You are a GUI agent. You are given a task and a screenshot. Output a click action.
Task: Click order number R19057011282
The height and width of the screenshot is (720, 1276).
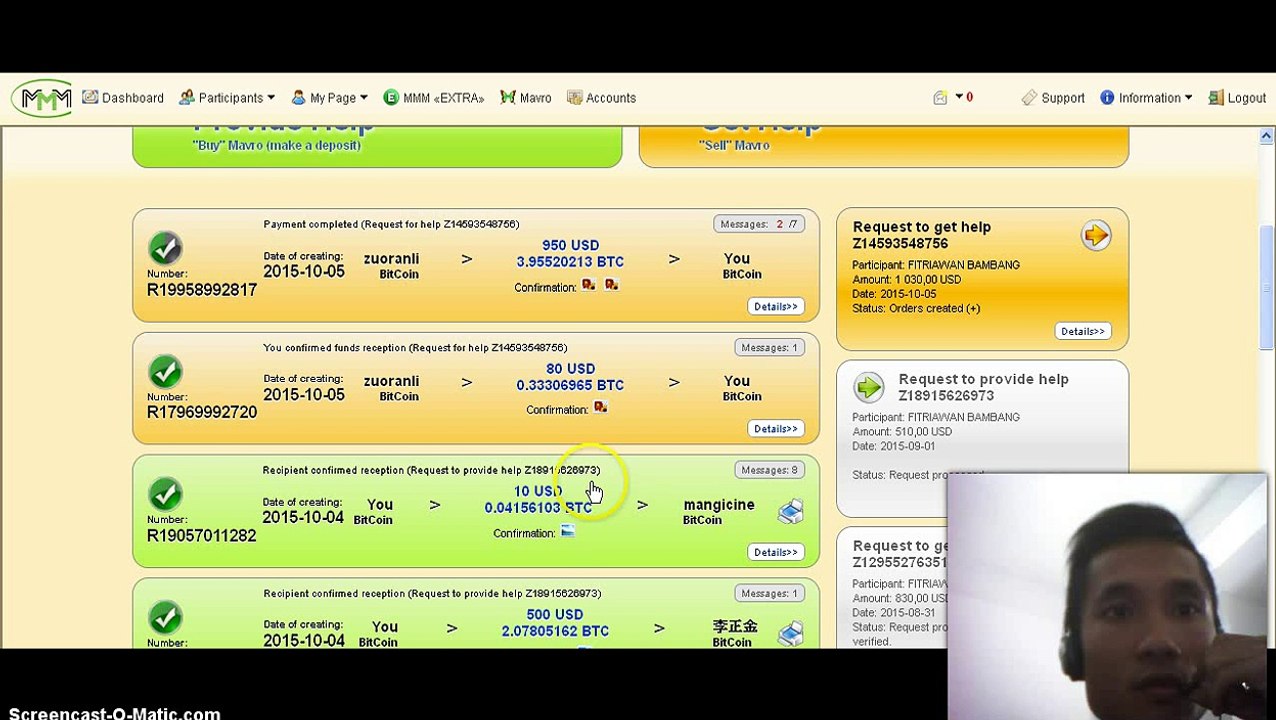[201, 536]
